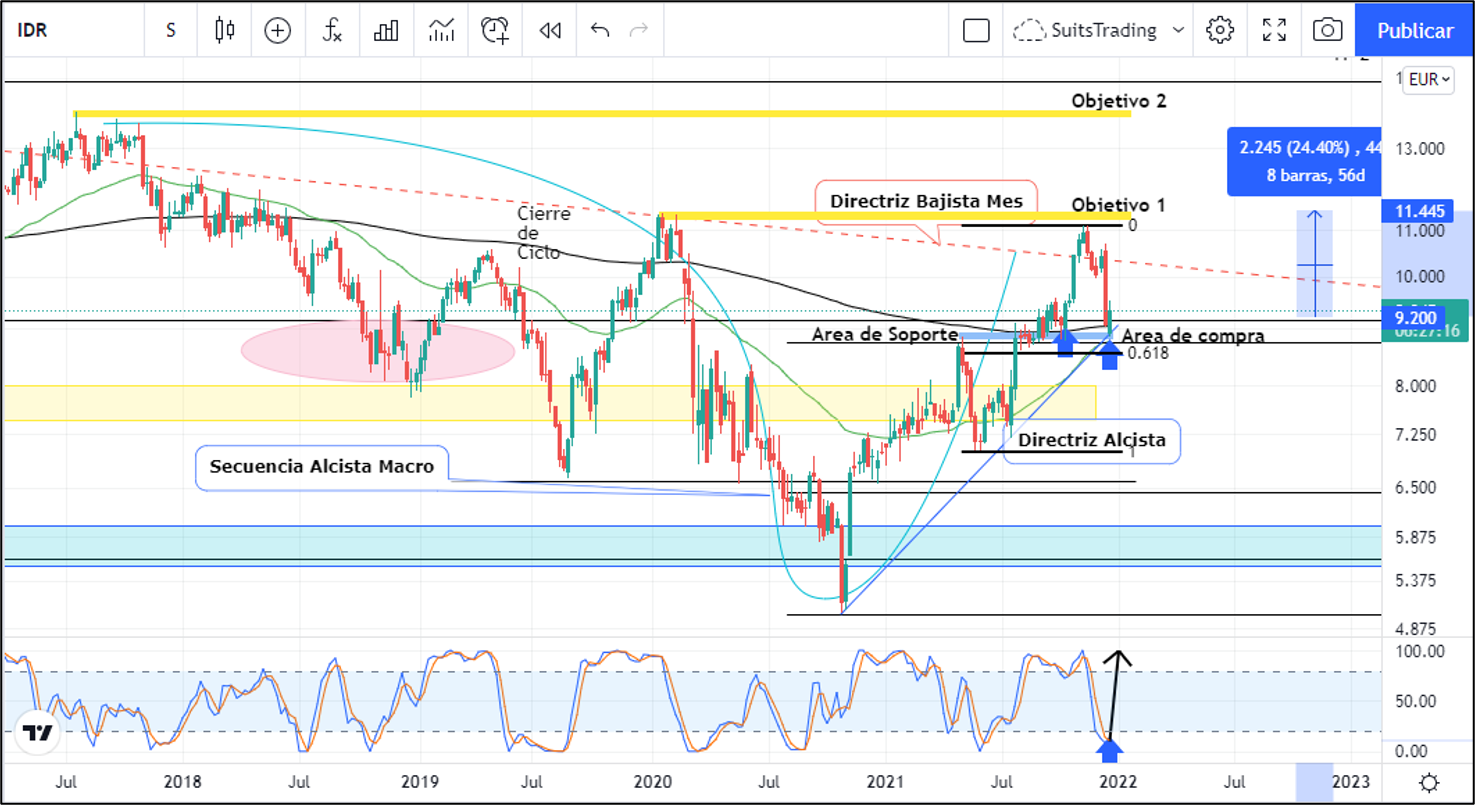Create an alert with the alarm clock icon
This screenshot has height=806, width=1476.
click(x=495, y=30)
